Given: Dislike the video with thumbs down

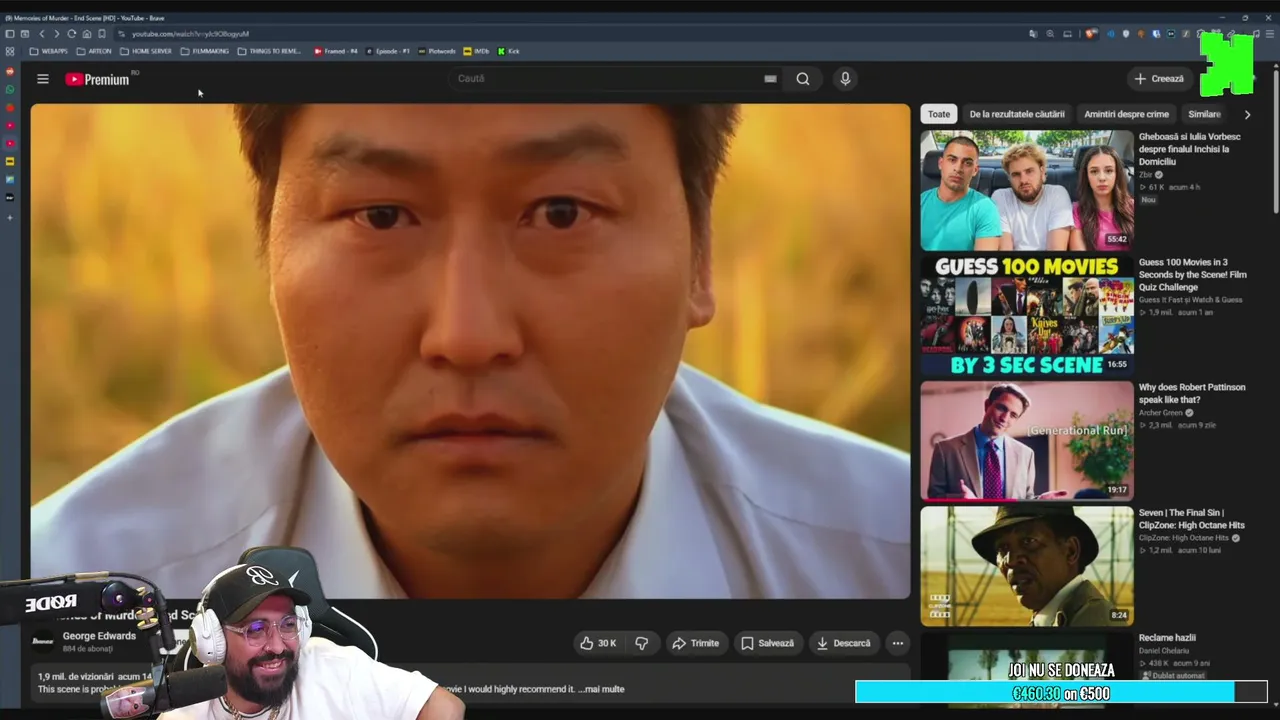Looking at the screenshot, I should point(642,643).
